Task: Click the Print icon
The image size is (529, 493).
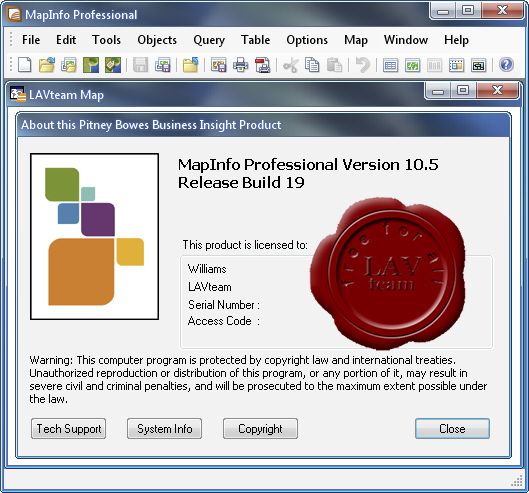Action: (x=241, y=64)
